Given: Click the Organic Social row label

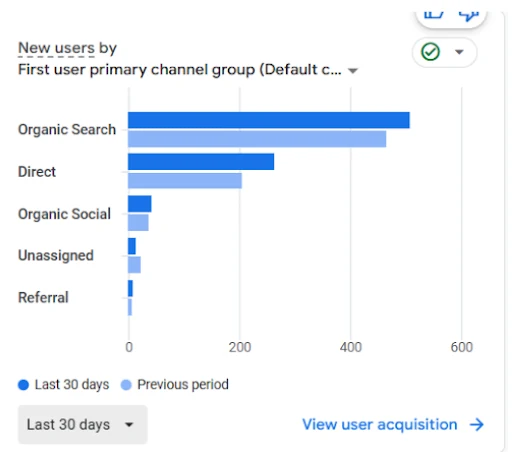Looking at the screenshot, I should (64, 214).
